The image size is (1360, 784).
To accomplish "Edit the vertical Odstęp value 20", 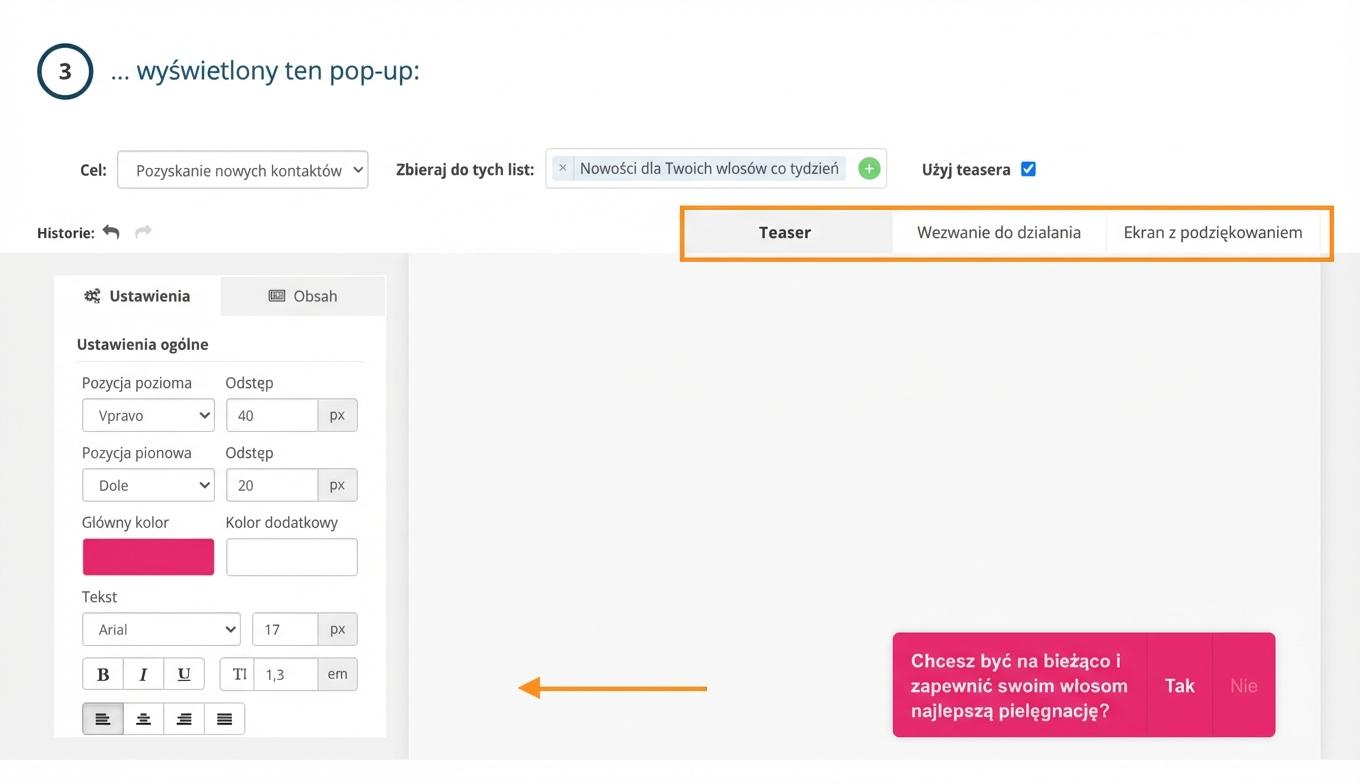I will [272, 485].
